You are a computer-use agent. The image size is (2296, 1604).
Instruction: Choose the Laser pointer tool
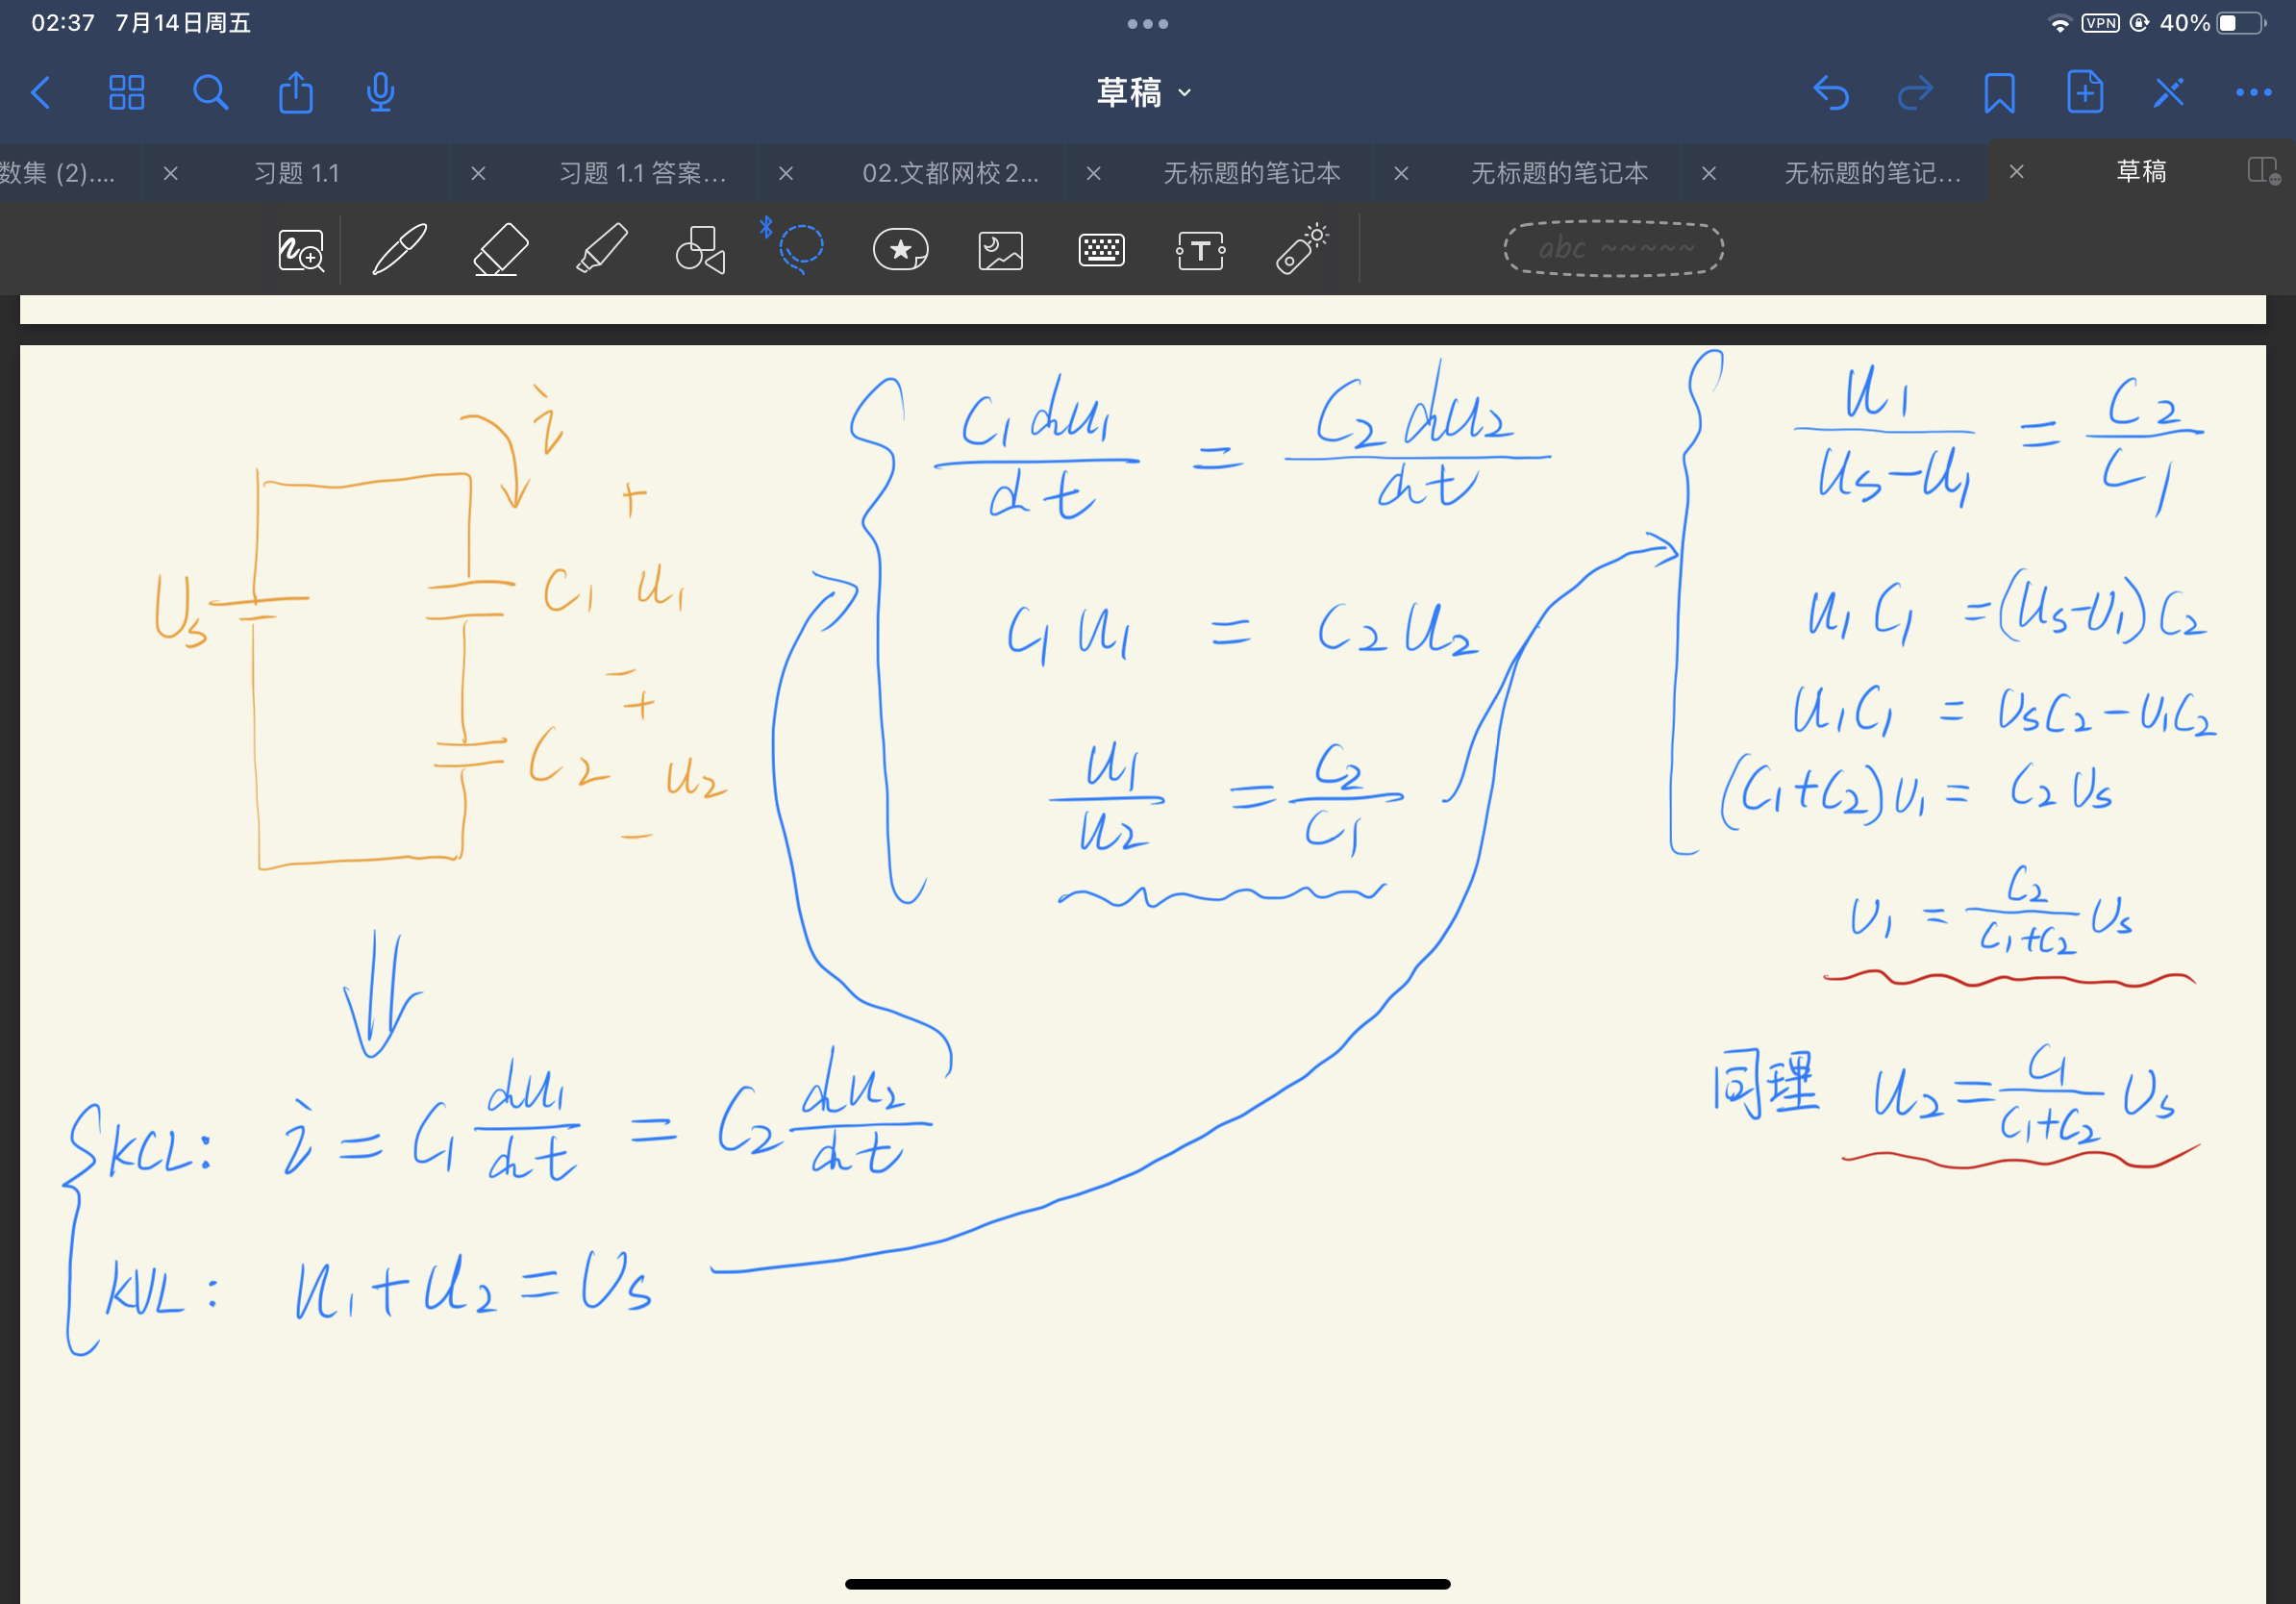1301,249
